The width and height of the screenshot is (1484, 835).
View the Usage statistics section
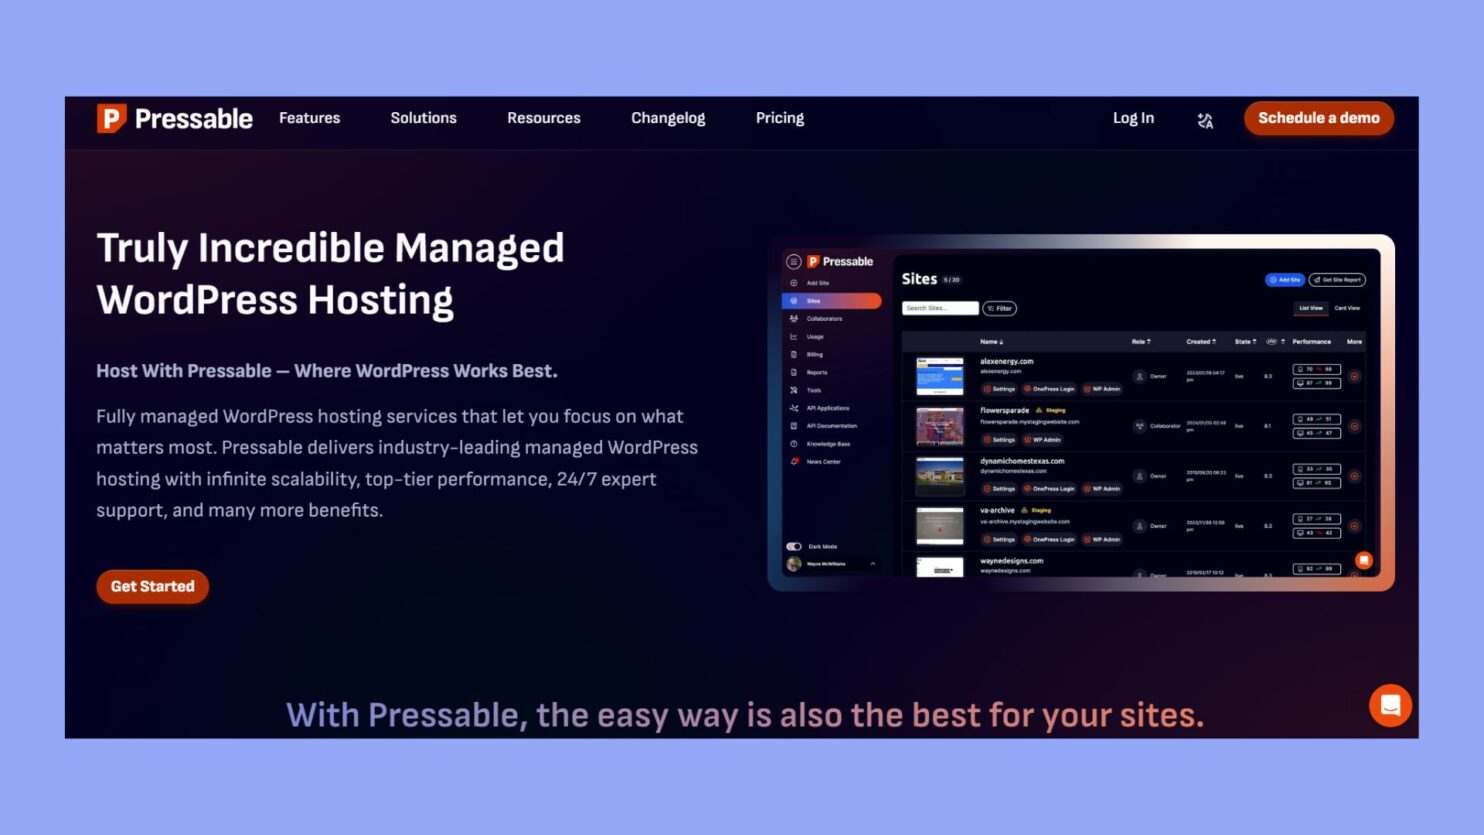[814, 336]
